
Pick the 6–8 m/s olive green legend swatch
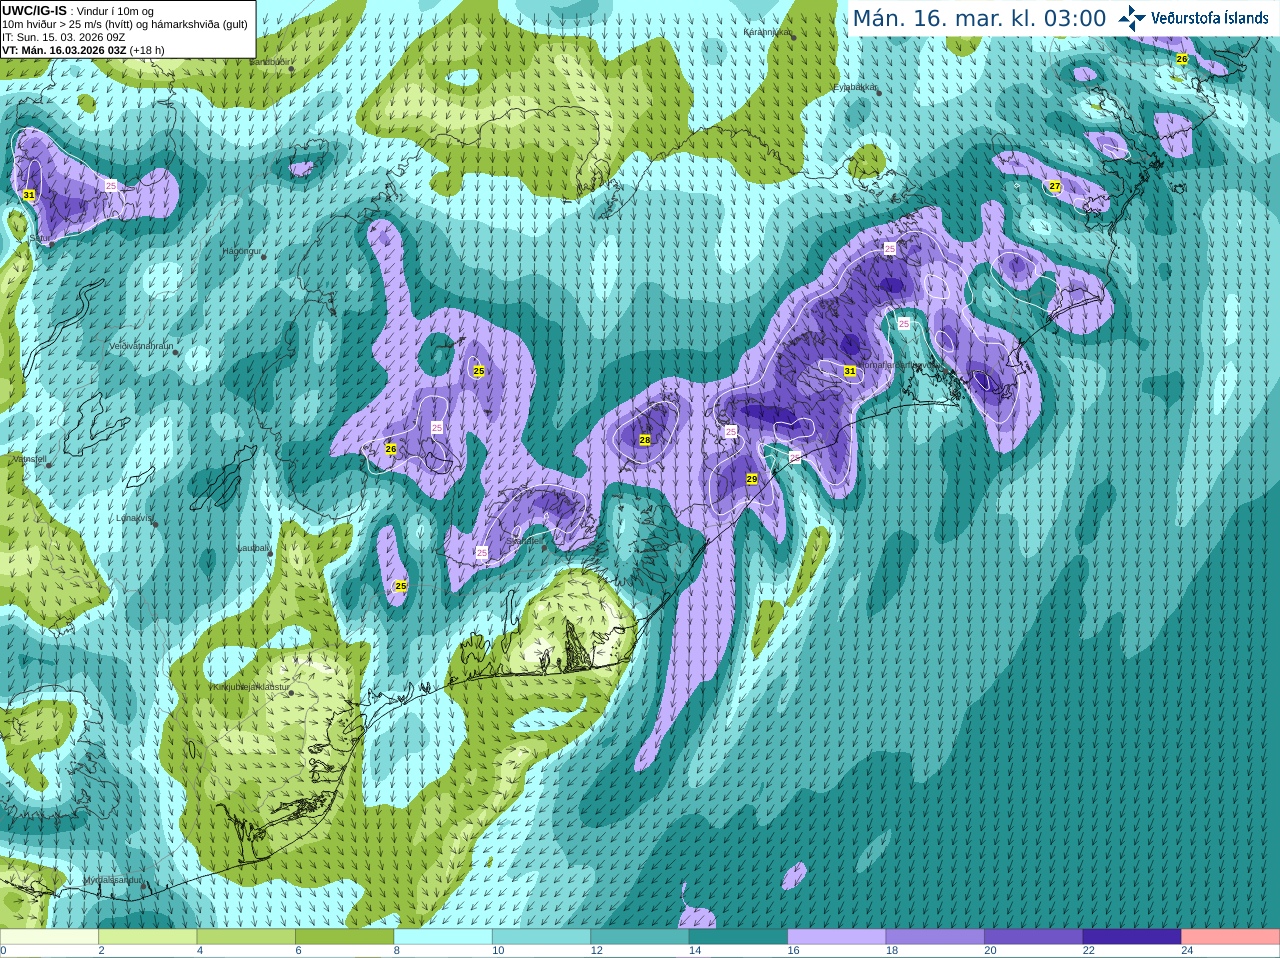(x=344, y=937)
